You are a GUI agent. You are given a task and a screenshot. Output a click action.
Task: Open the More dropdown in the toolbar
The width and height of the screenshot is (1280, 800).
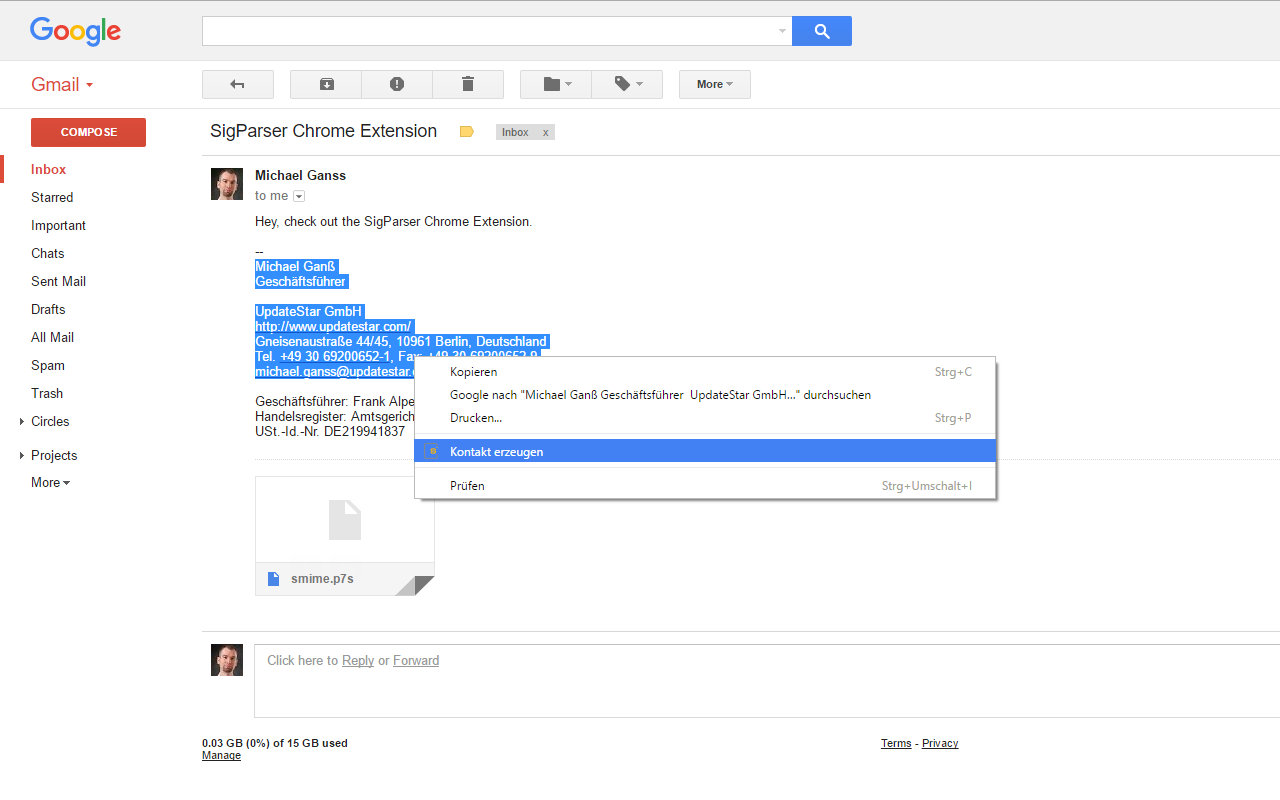coord(714,84)
